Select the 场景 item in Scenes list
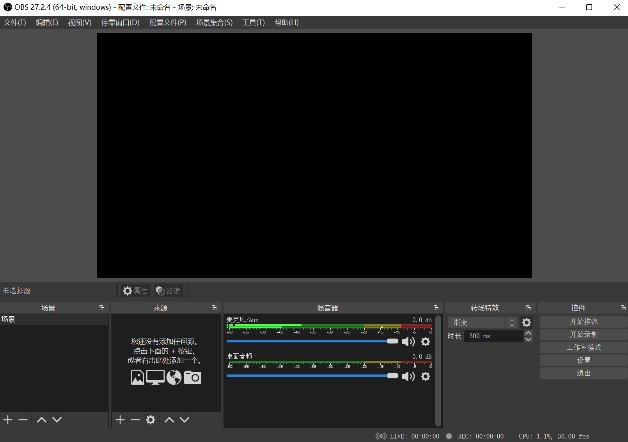The image size is (628, 442). click(x=54, y=319)
